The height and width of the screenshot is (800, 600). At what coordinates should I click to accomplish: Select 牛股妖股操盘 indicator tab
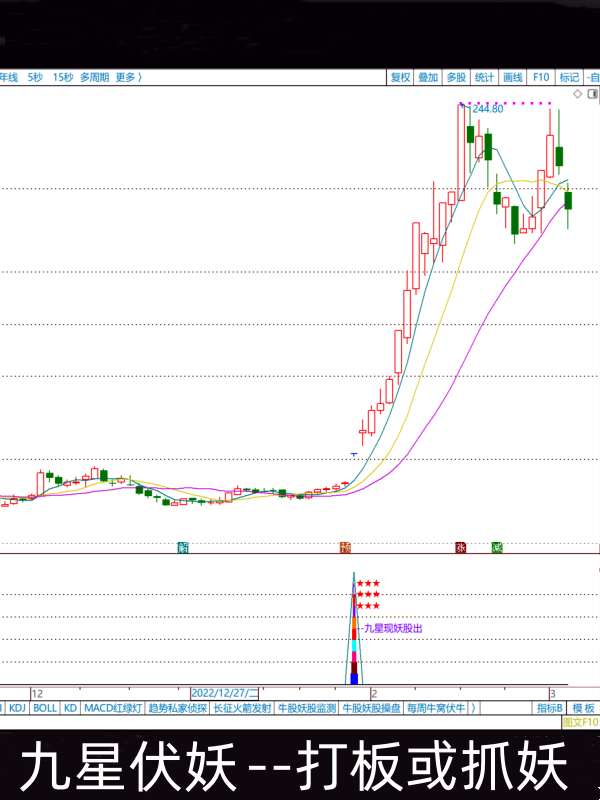[x=371, y=708]
